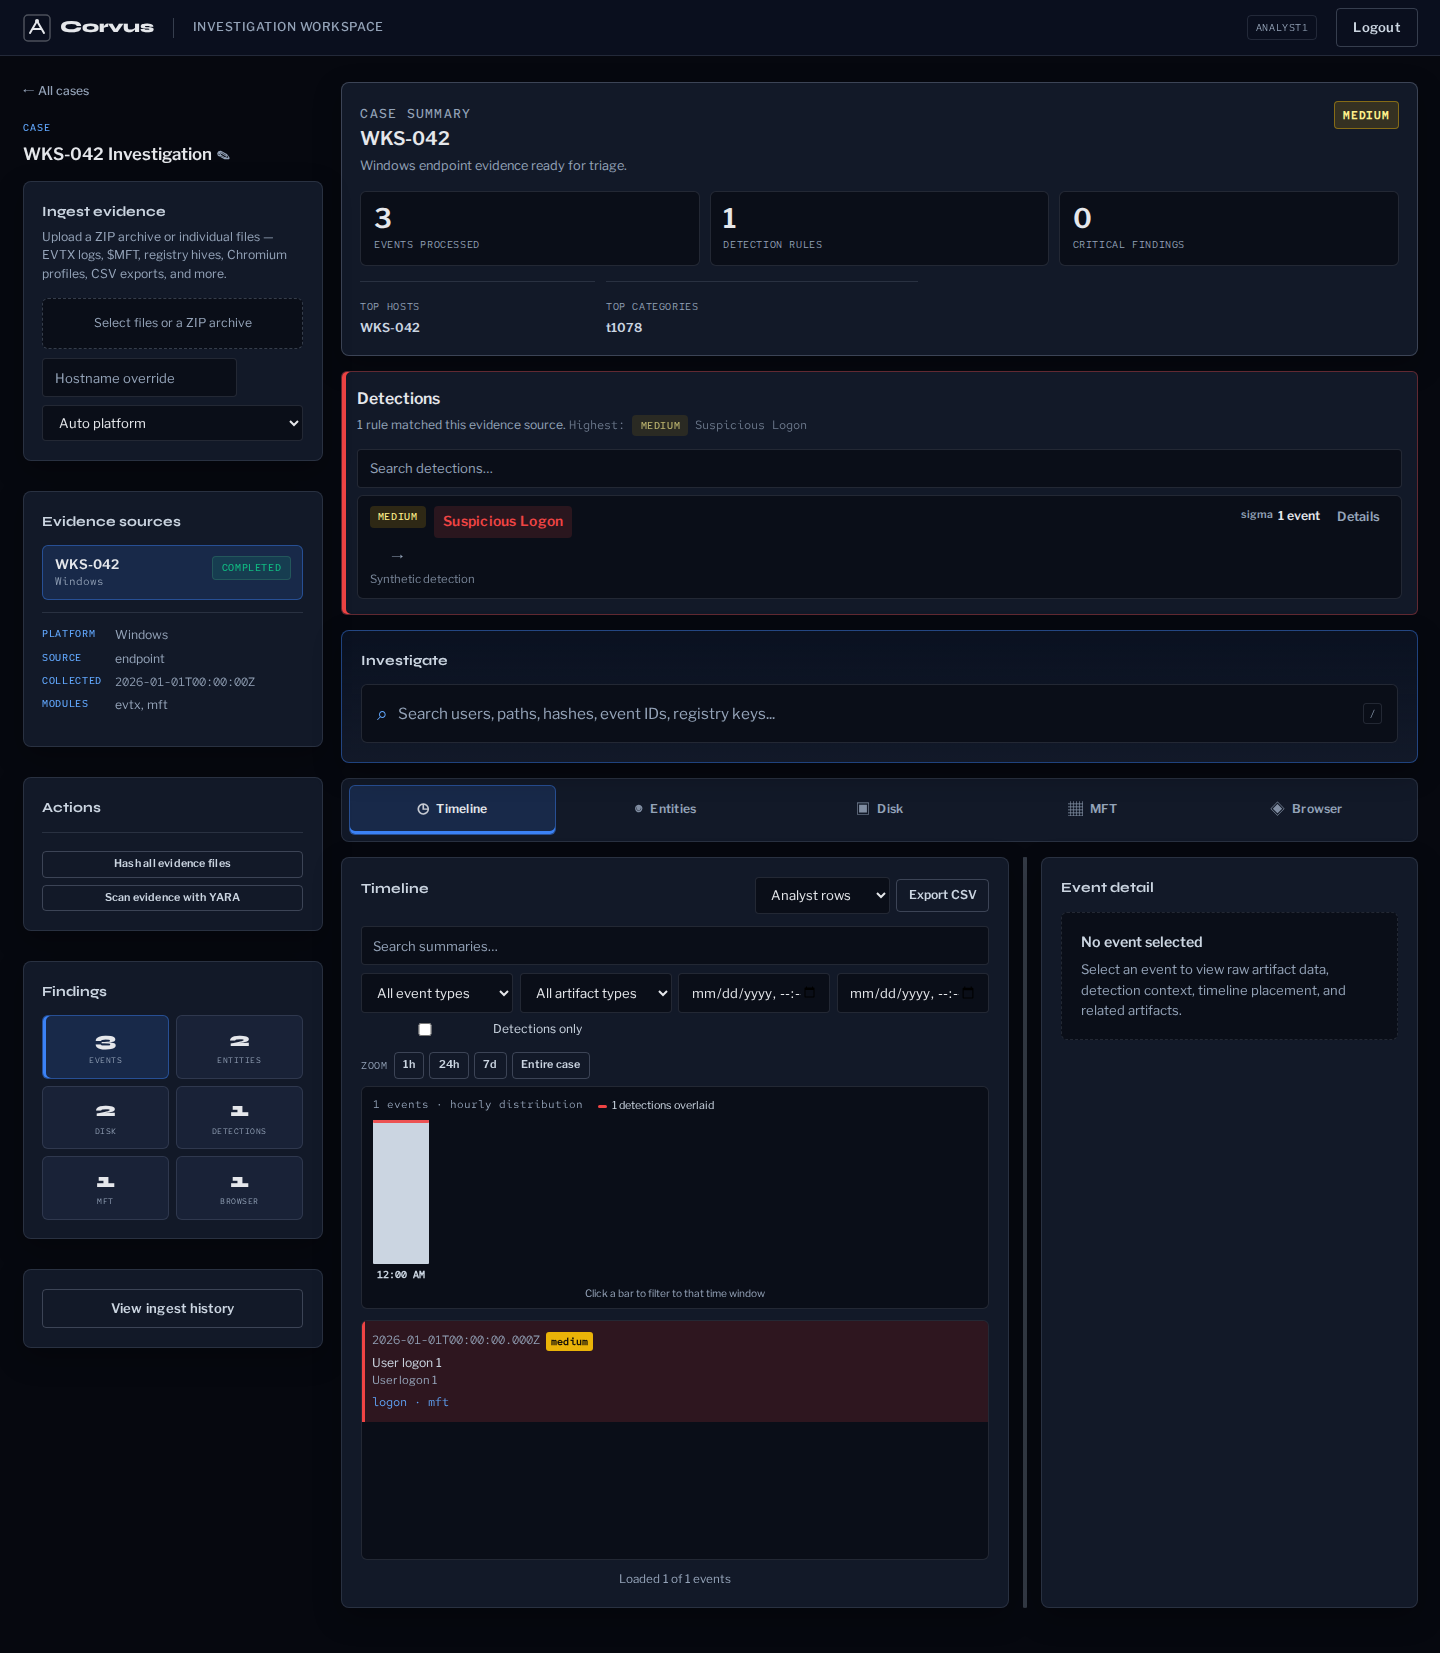Open the 3 Events findings tile

point(105,1047)
